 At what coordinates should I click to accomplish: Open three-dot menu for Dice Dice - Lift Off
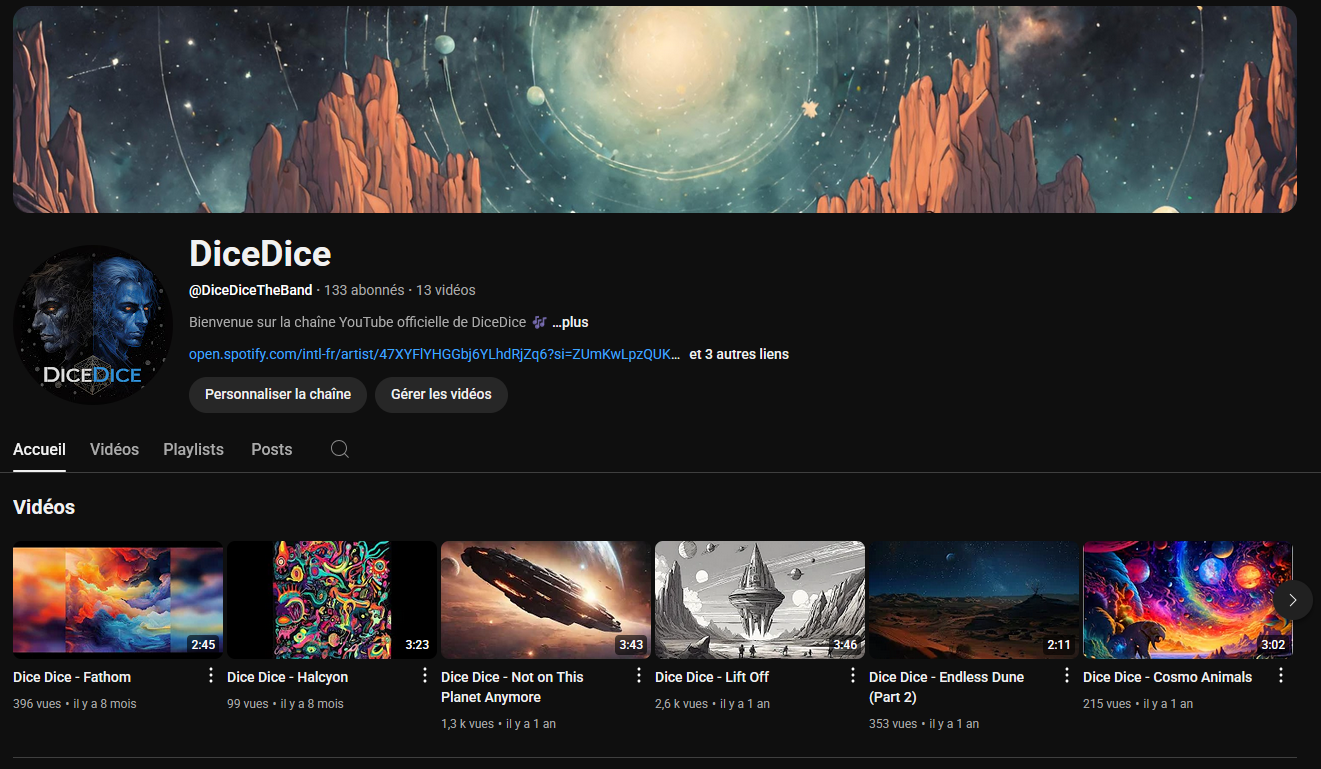(x=853, y=676)
